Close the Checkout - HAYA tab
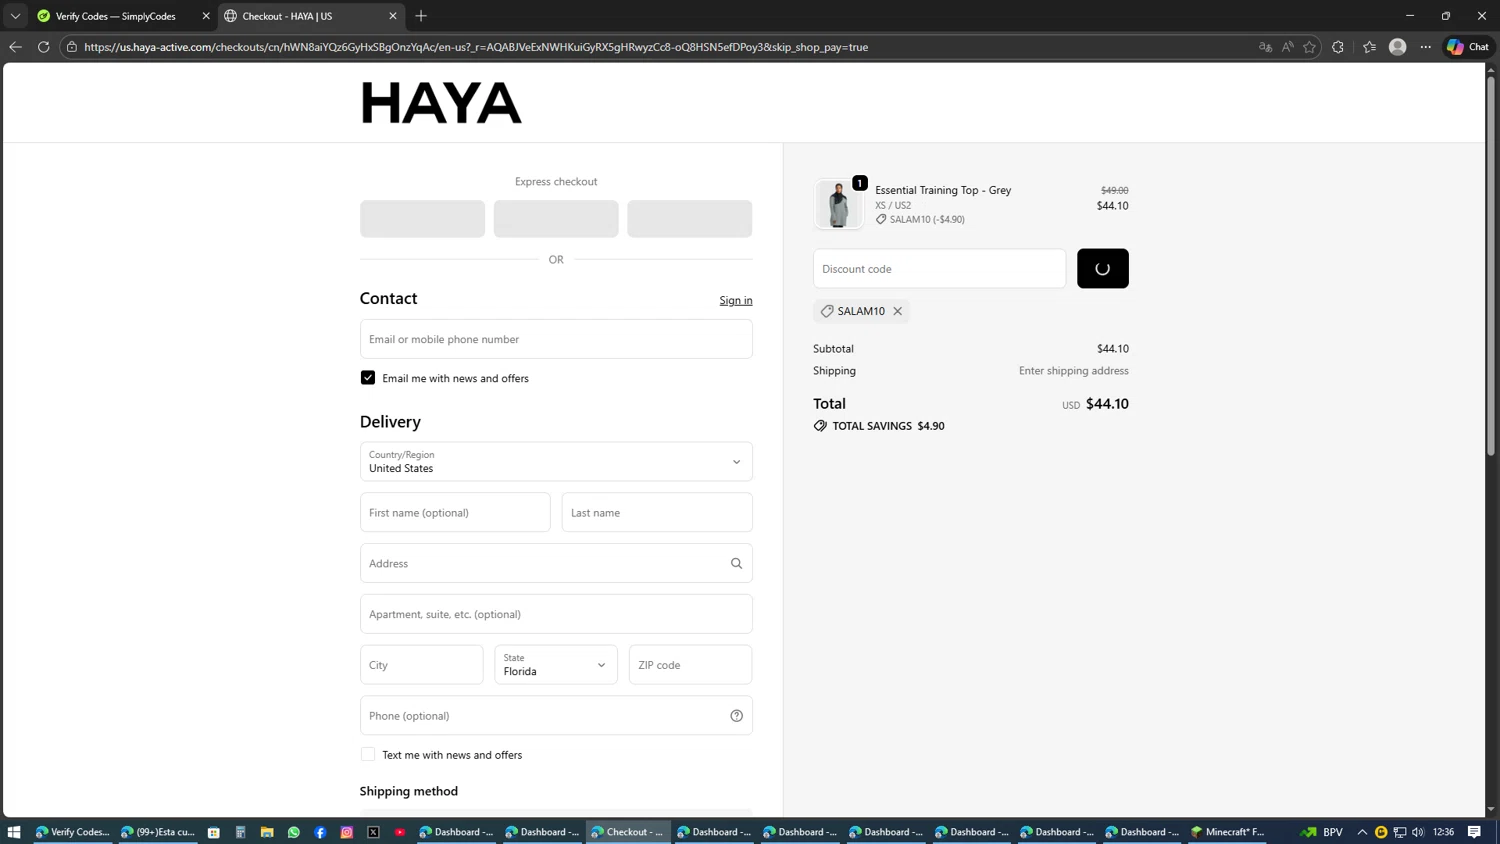 point(393,16)
